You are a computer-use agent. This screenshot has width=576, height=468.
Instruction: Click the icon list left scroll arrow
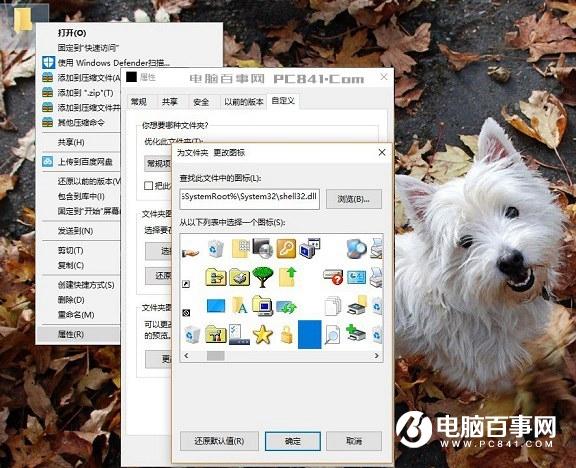(186, 356)
